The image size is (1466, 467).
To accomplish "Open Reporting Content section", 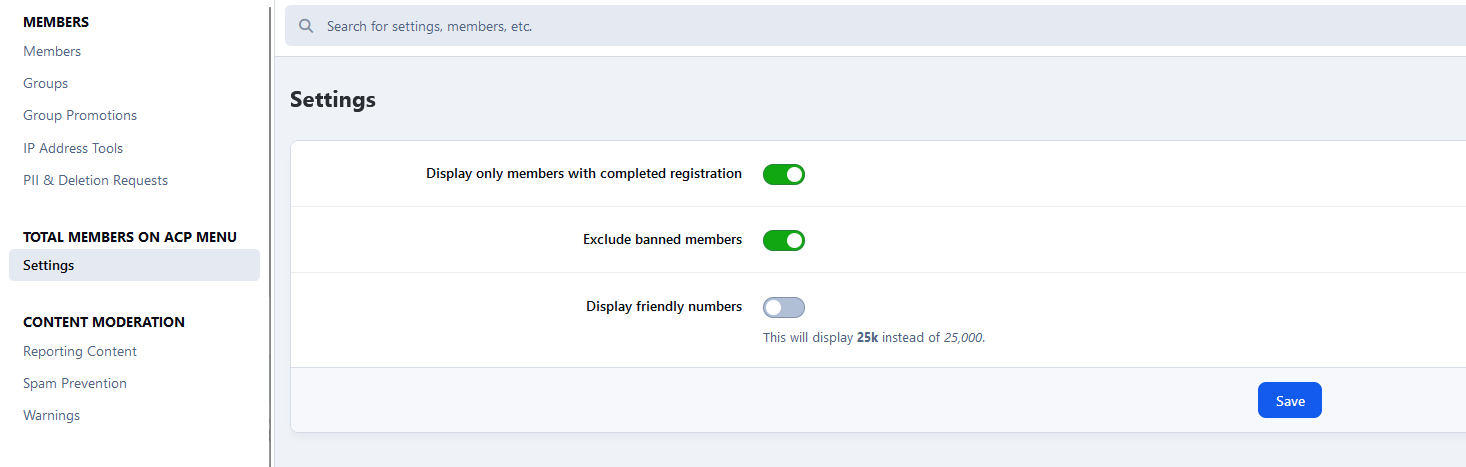I will pyautogui.click(x=80, y=351).
